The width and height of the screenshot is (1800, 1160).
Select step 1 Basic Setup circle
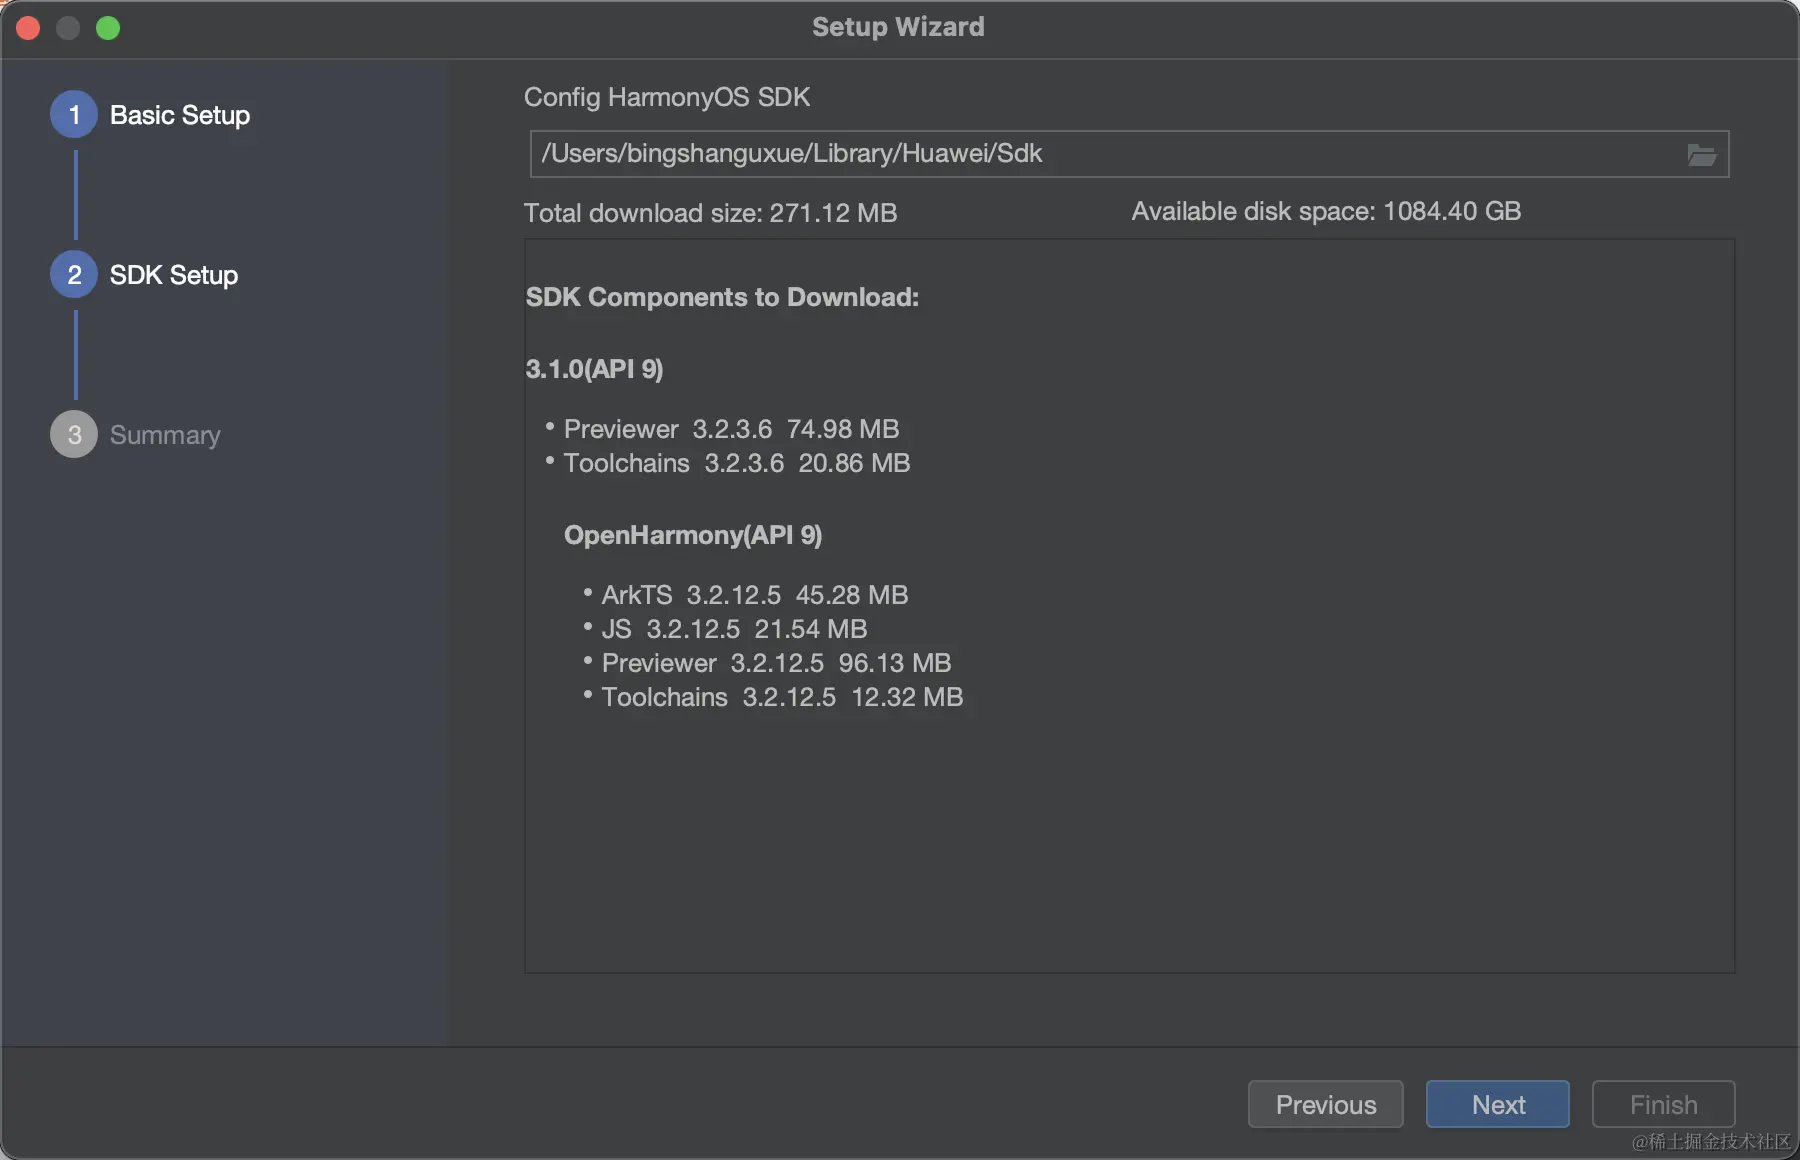(74, 115)
